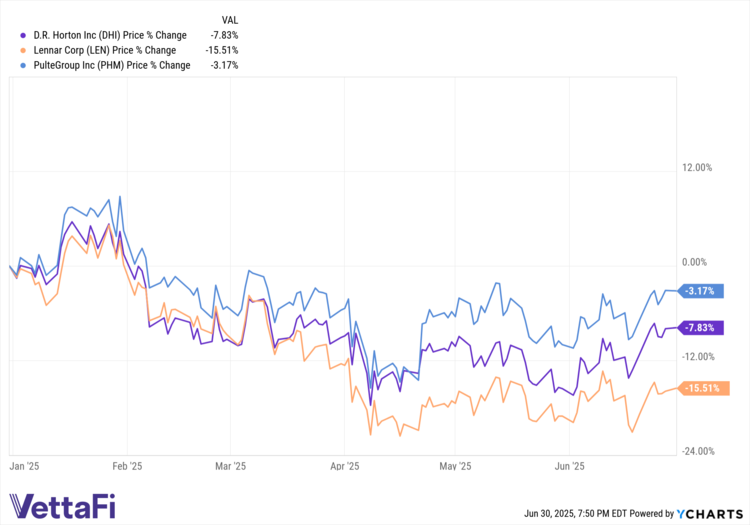Screen dimensions: 750x525
Task: Select the D.R. Horton Inc (DHI) legend label
Action: click(x=105, y=35)
